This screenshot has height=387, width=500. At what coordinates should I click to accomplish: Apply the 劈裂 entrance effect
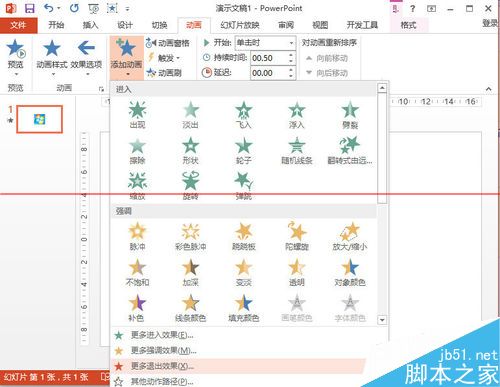(x=350, y=115)
